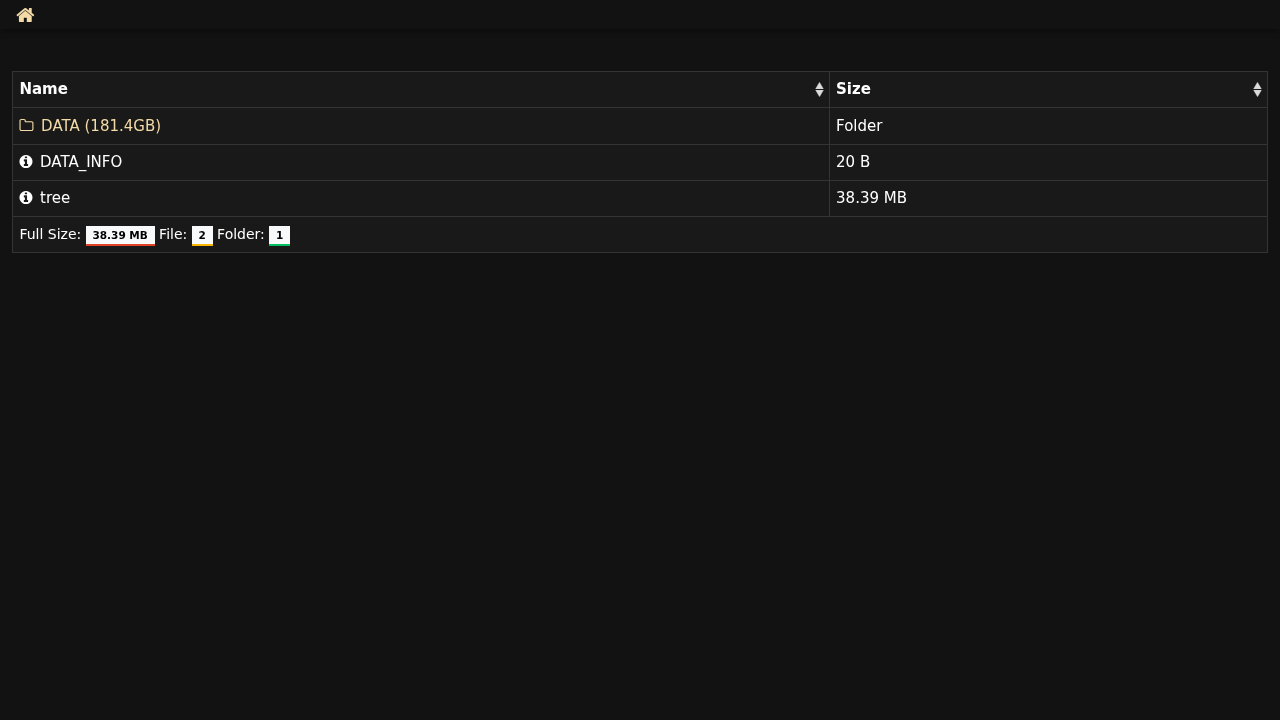Click the 38.39 MB size cell for tree

tap(871, 198)
